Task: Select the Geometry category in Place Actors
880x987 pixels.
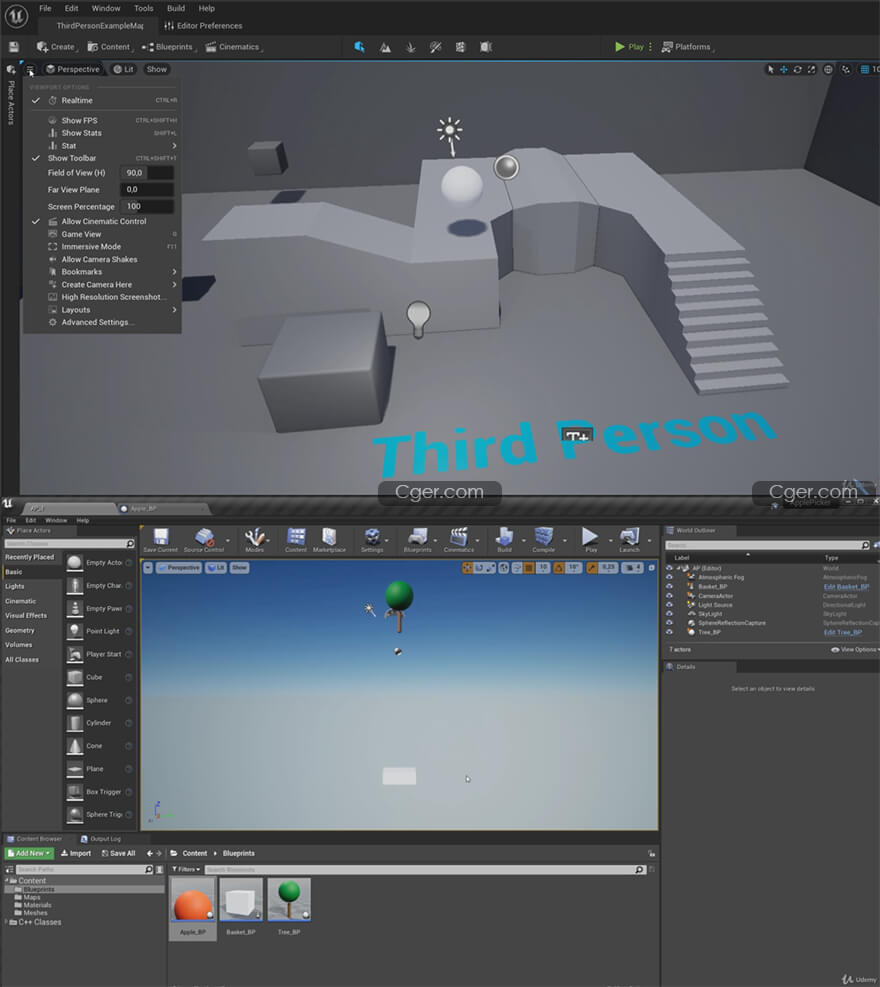Action: coord(20,631)
